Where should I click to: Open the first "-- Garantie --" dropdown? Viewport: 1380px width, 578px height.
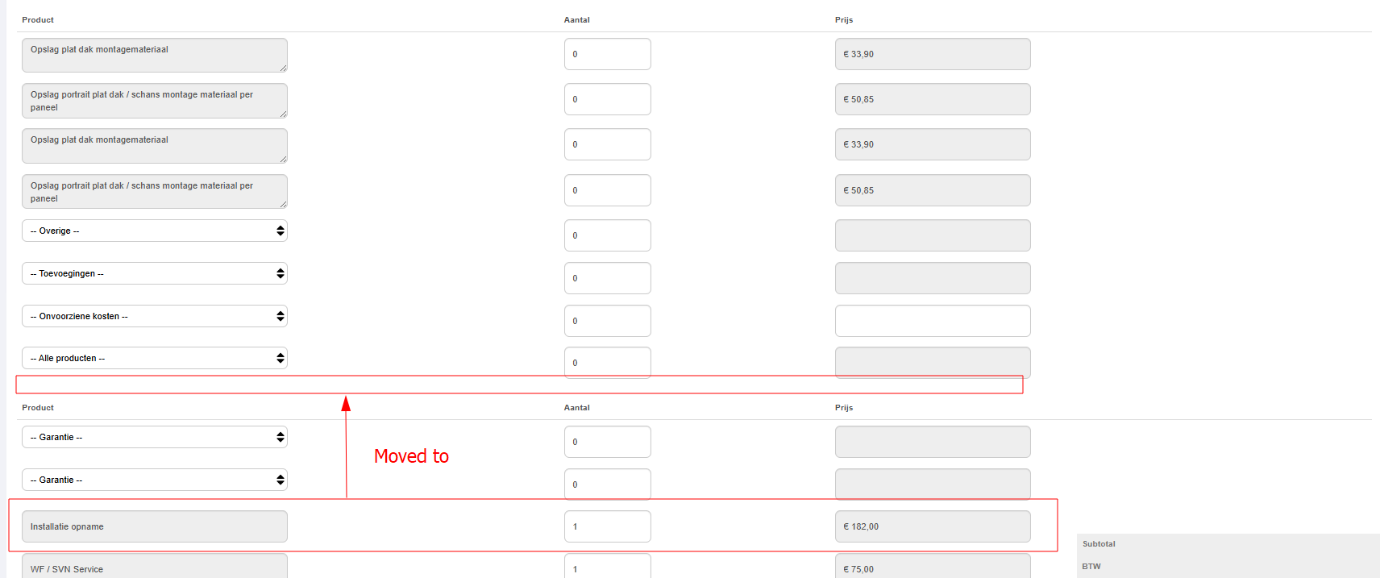pyautogui.click(x=154, y=437)
